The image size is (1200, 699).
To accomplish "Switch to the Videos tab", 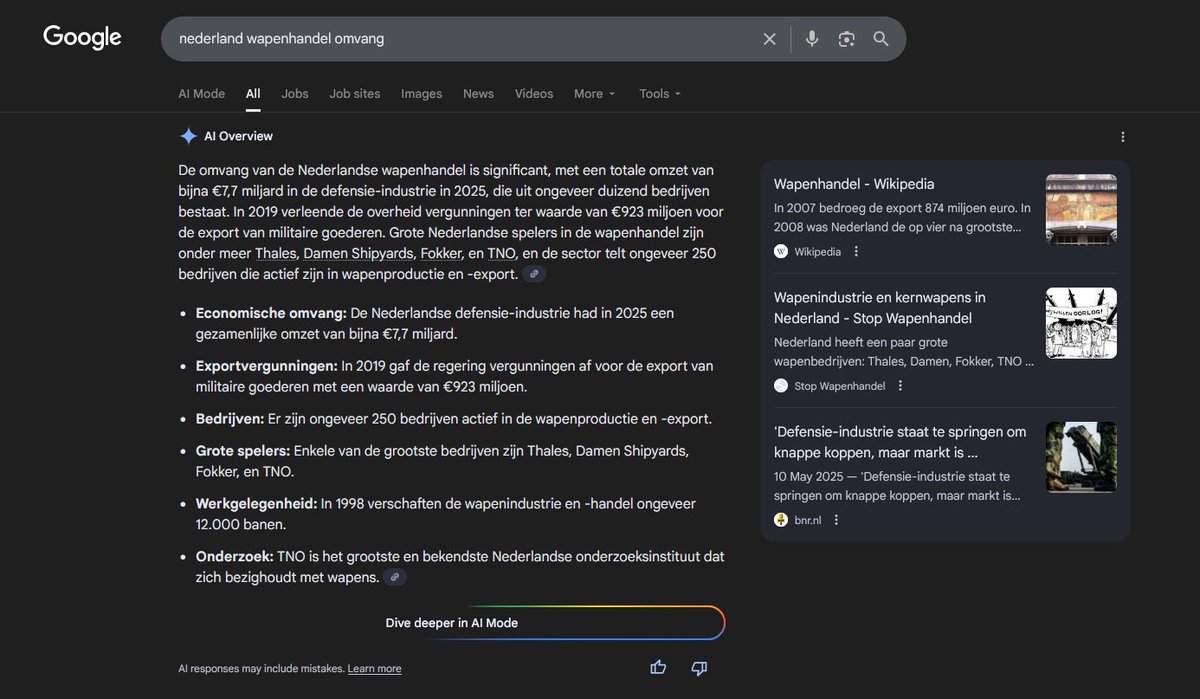I will [534, 94].
